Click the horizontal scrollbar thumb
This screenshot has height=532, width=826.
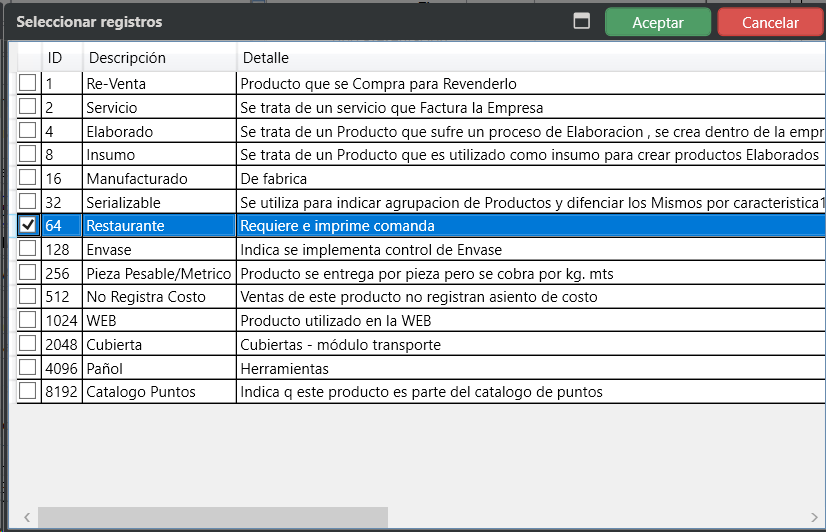pos(212,518)
